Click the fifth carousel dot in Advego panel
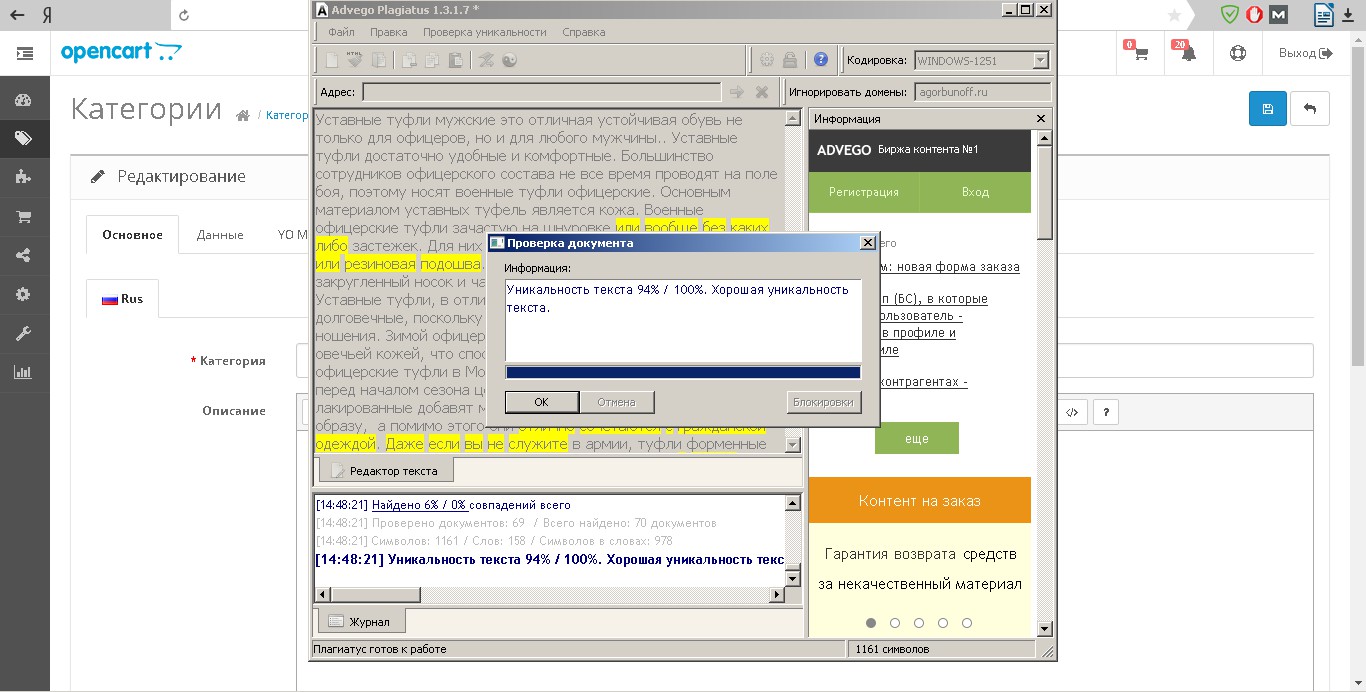 pyautogui.click(x=967, y=623)
